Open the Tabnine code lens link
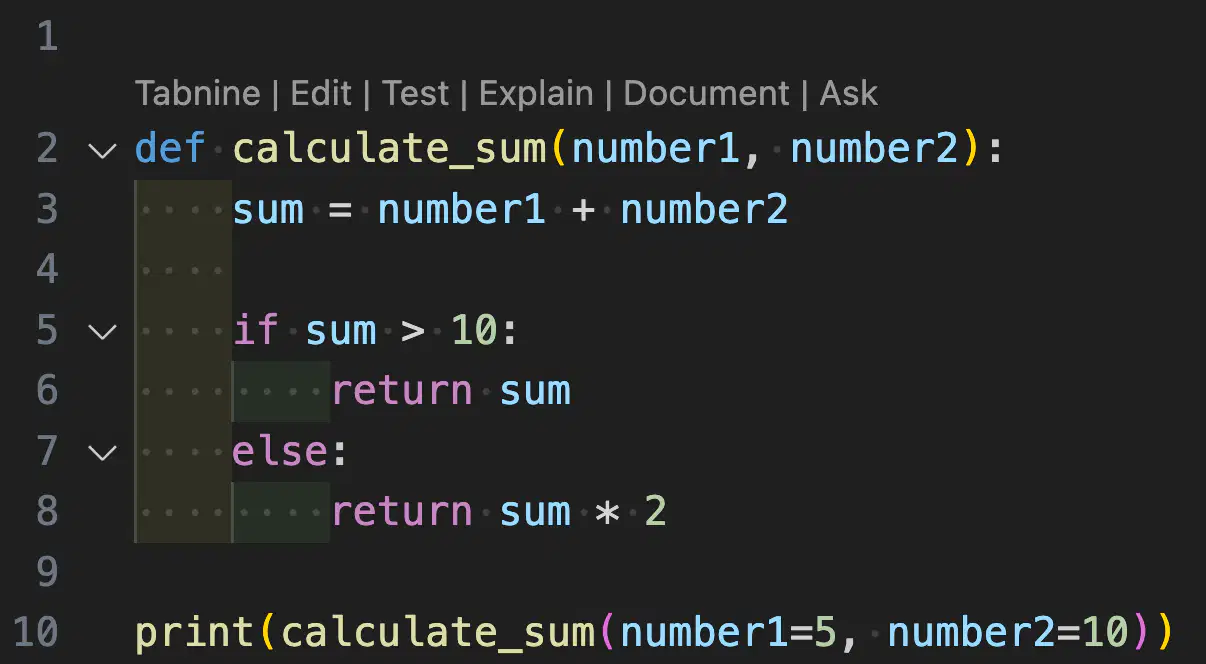 click(197, 94)
